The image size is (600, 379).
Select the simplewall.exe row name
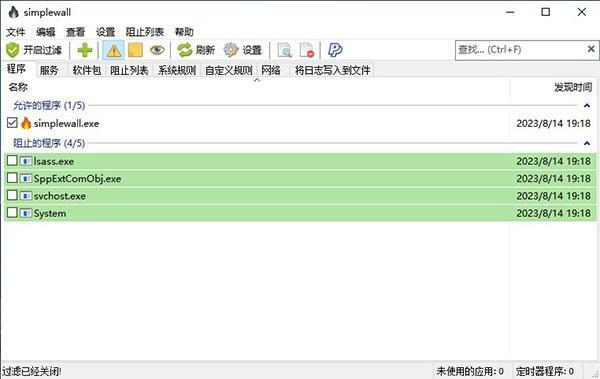66,124
